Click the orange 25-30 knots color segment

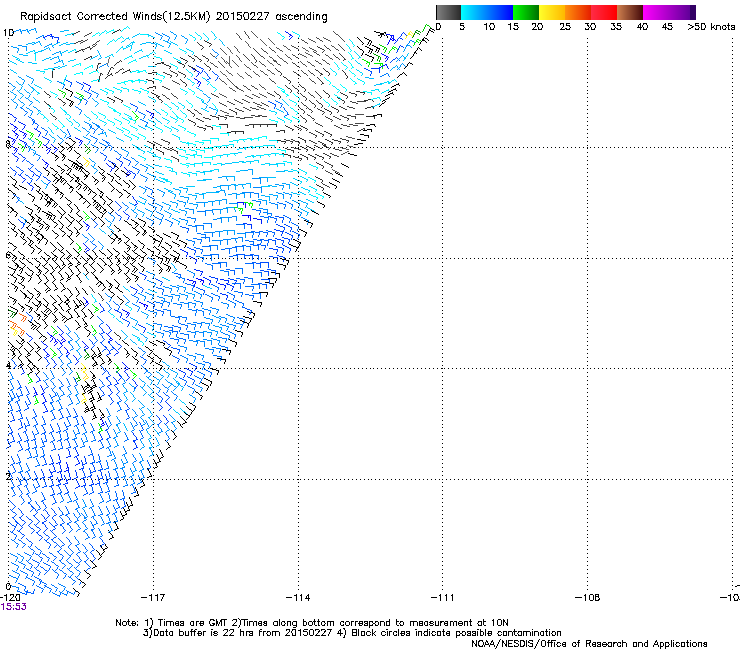point(578,12)
